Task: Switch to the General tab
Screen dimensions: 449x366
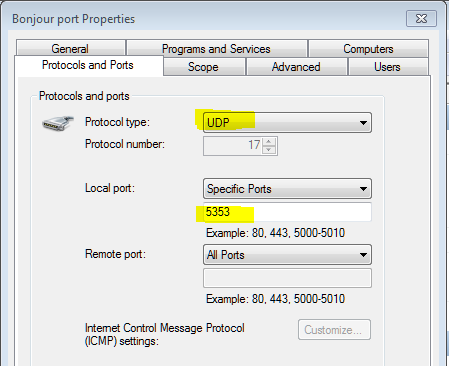Action: (70, 48)
